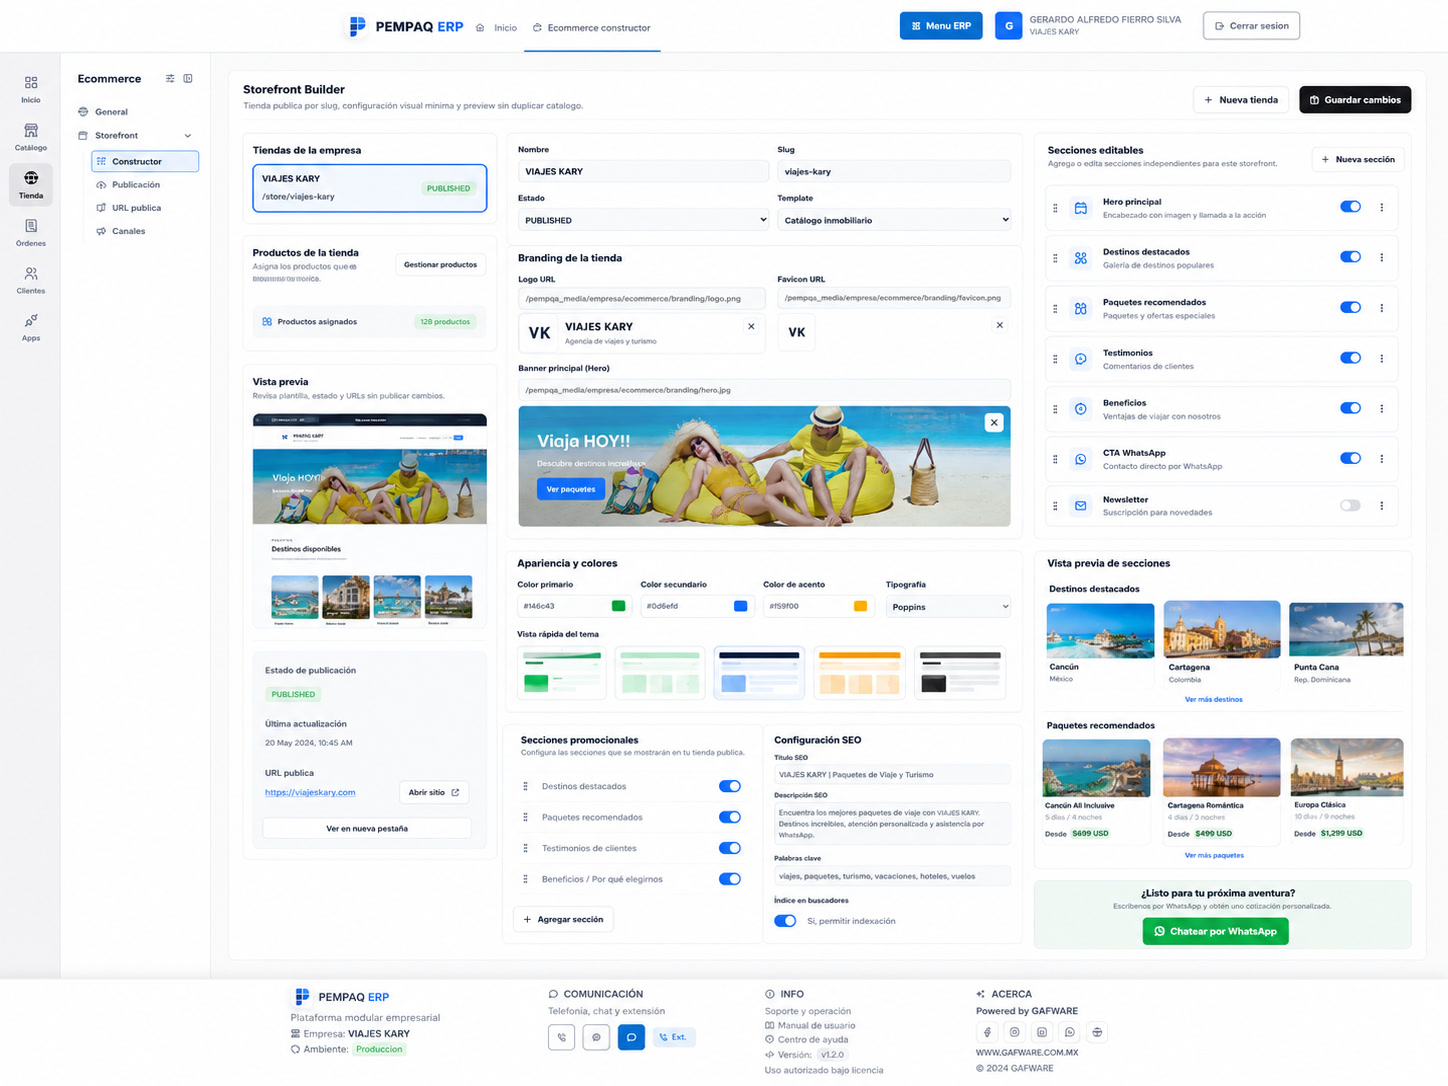Click the drag handle of Newsletter row
This screenshot has height=1086, width=1448.
tap(1055, 506)
